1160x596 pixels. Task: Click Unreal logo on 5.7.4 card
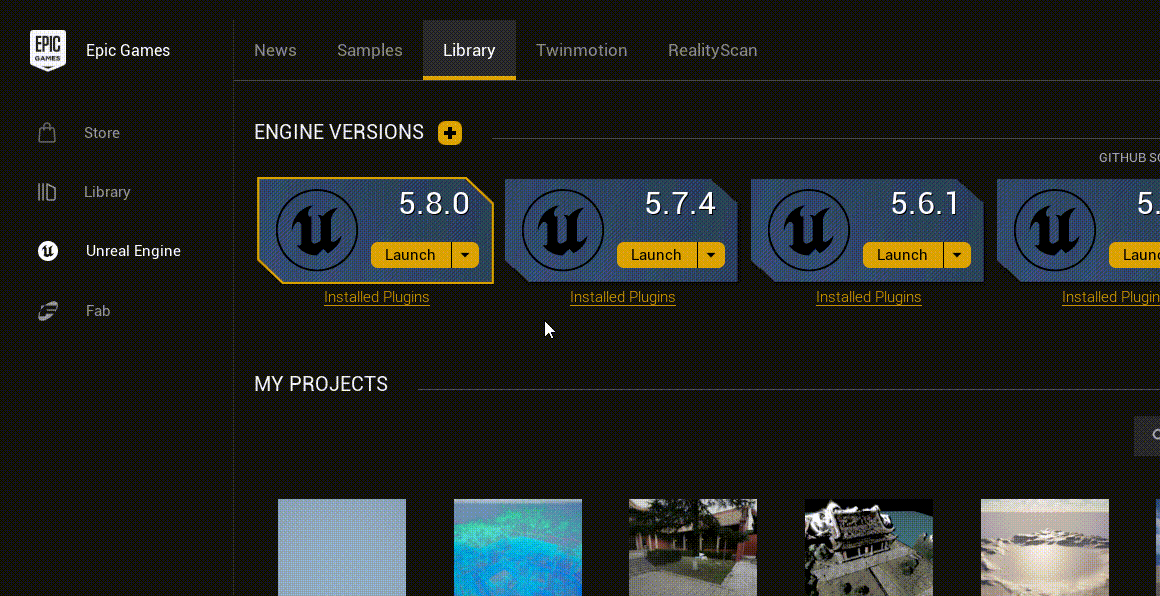point(563,231)
